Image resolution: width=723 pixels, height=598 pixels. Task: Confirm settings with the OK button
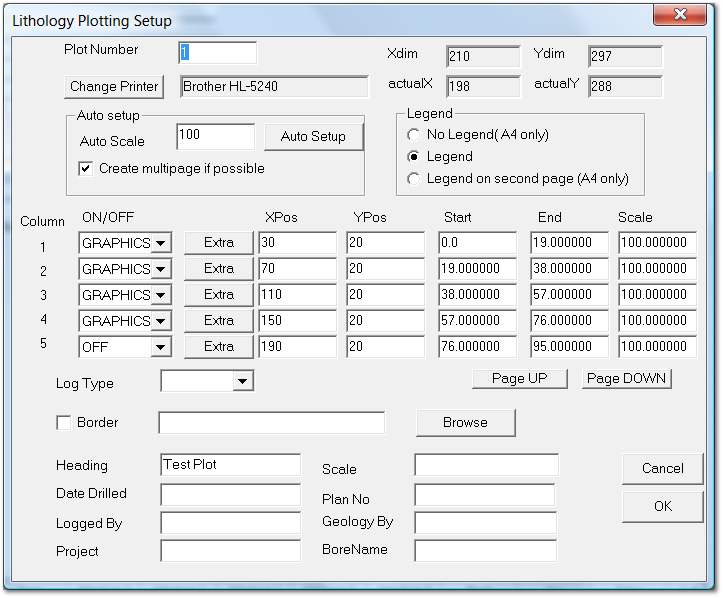click(662, 506)
